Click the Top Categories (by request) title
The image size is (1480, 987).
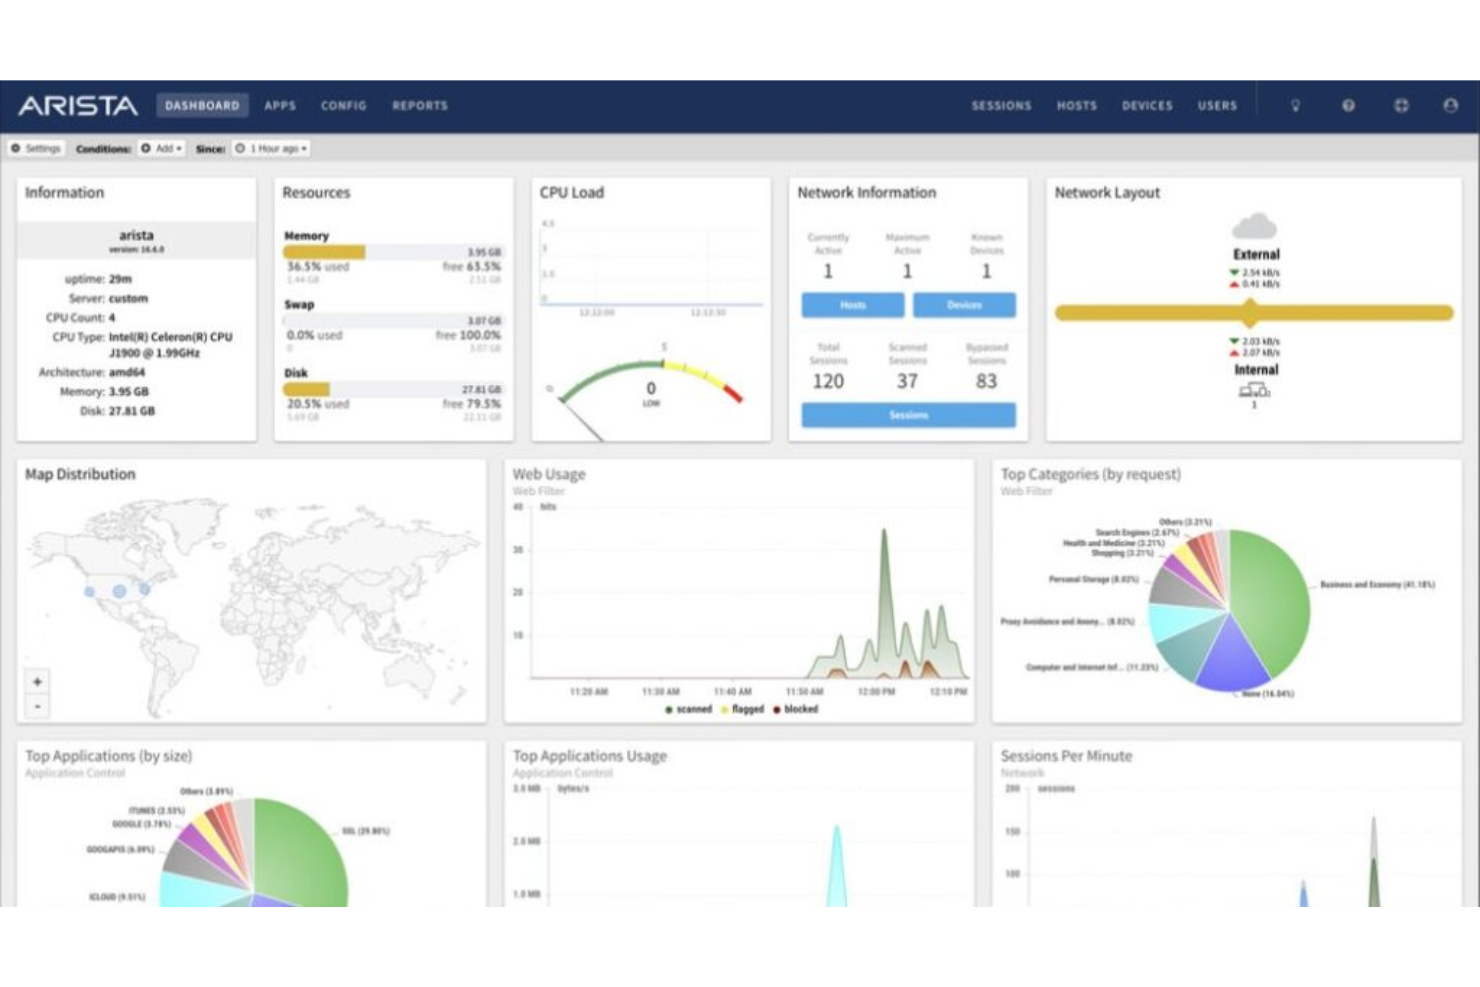click(1090, 474)
